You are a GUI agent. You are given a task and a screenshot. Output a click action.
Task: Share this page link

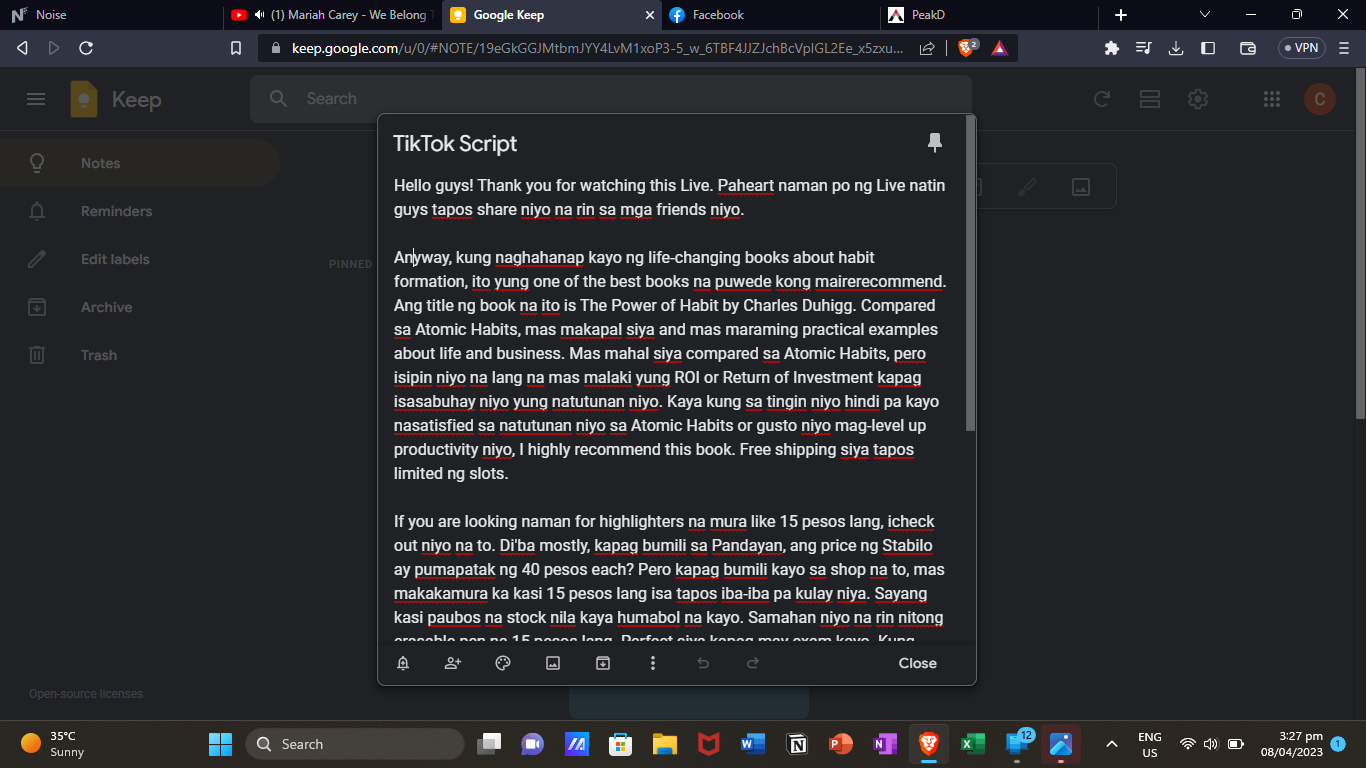(927, 48)
